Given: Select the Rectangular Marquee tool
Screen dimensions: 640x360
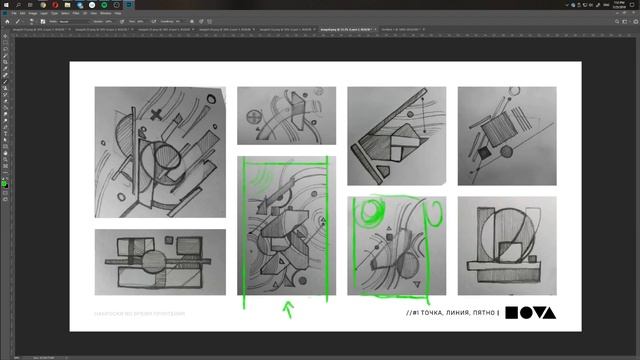Looking at the screenshot, I should point(5,42).
